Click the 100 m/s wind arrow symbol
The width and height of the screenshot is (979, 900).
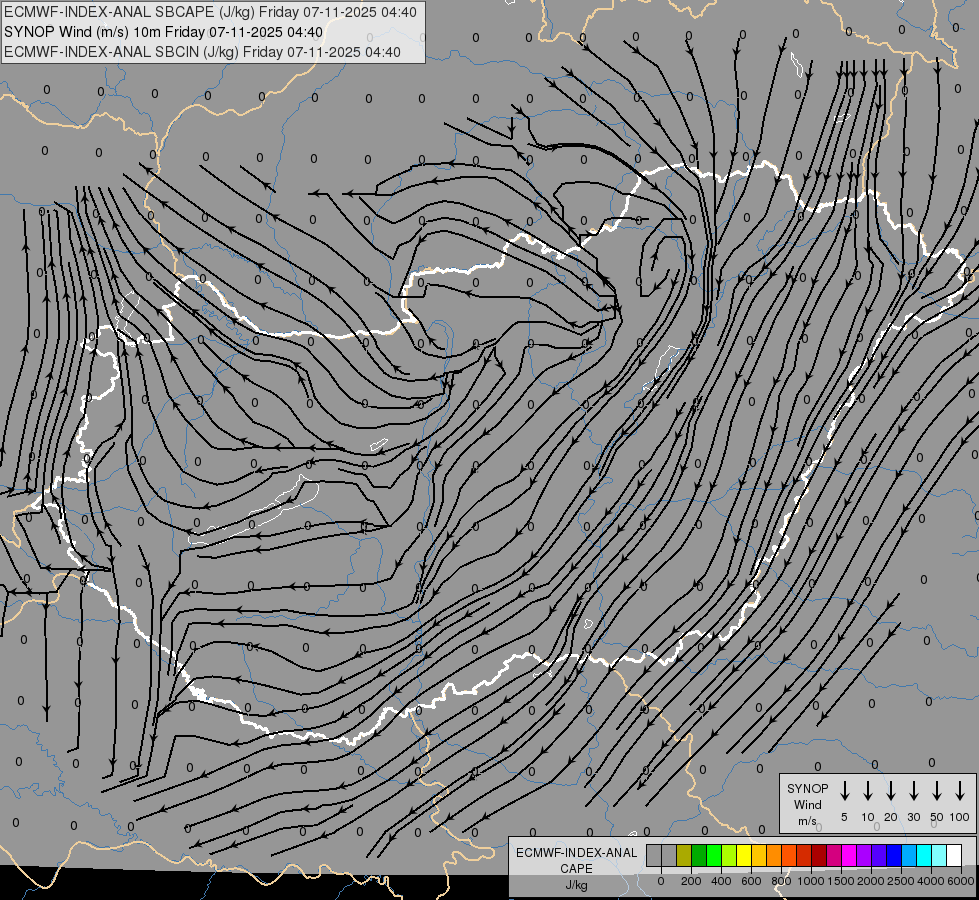960,790
